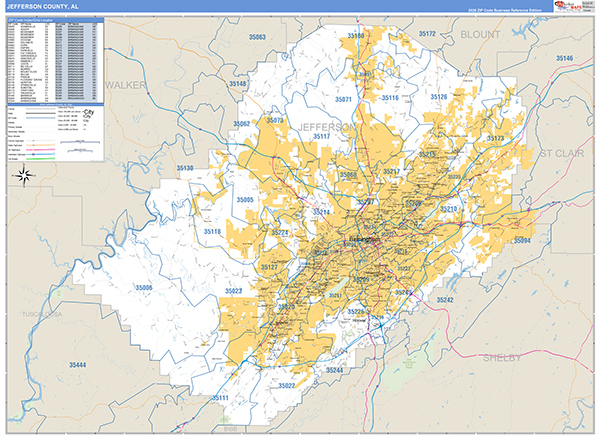Click the TUSCALOOSA county label
Viewport: 600px width, 435px height.
click(x=42, y=314)
